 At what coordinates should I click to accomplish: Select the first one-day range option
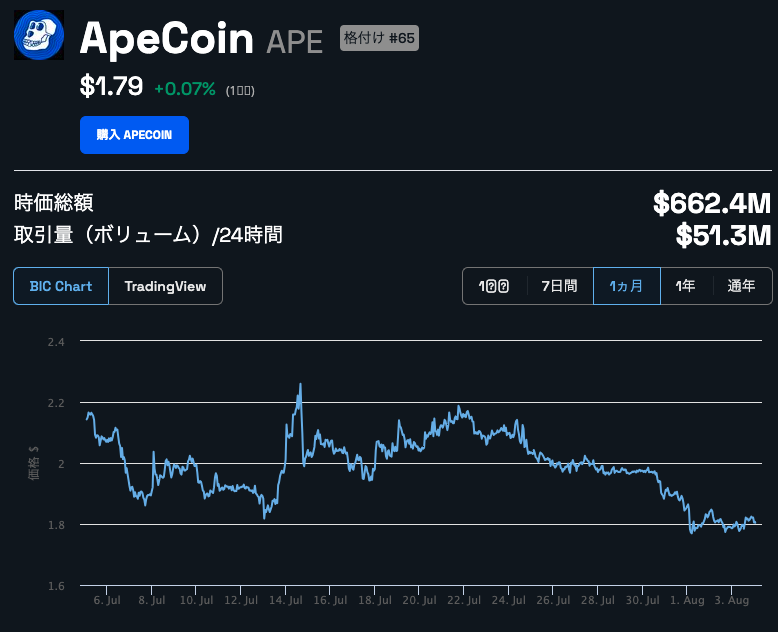click(x=494, y=286)
